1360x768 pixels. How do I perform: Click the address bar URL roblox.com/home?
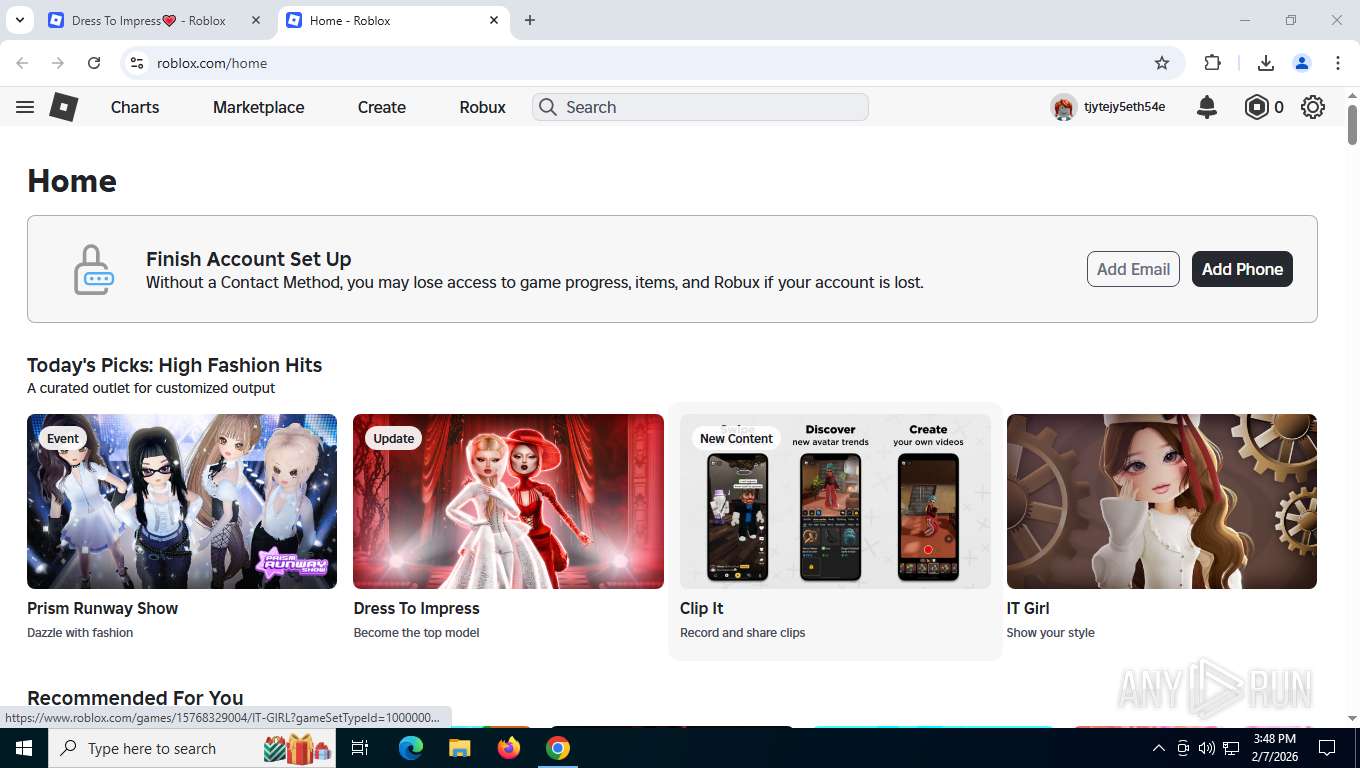212,63
